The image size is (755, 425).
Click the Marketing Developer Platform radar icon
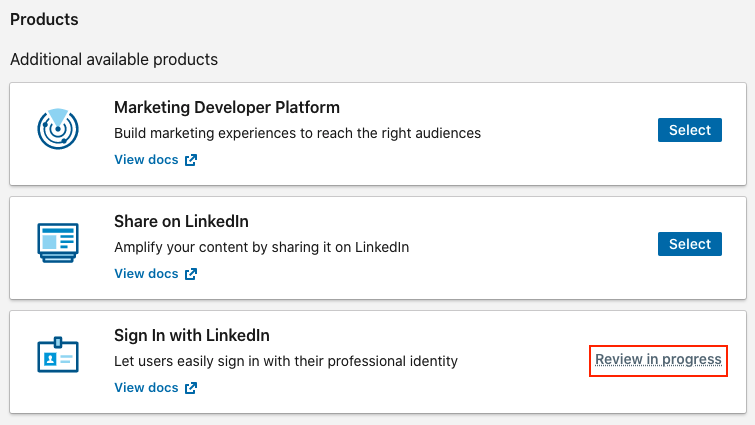click(x=58, y=129)
